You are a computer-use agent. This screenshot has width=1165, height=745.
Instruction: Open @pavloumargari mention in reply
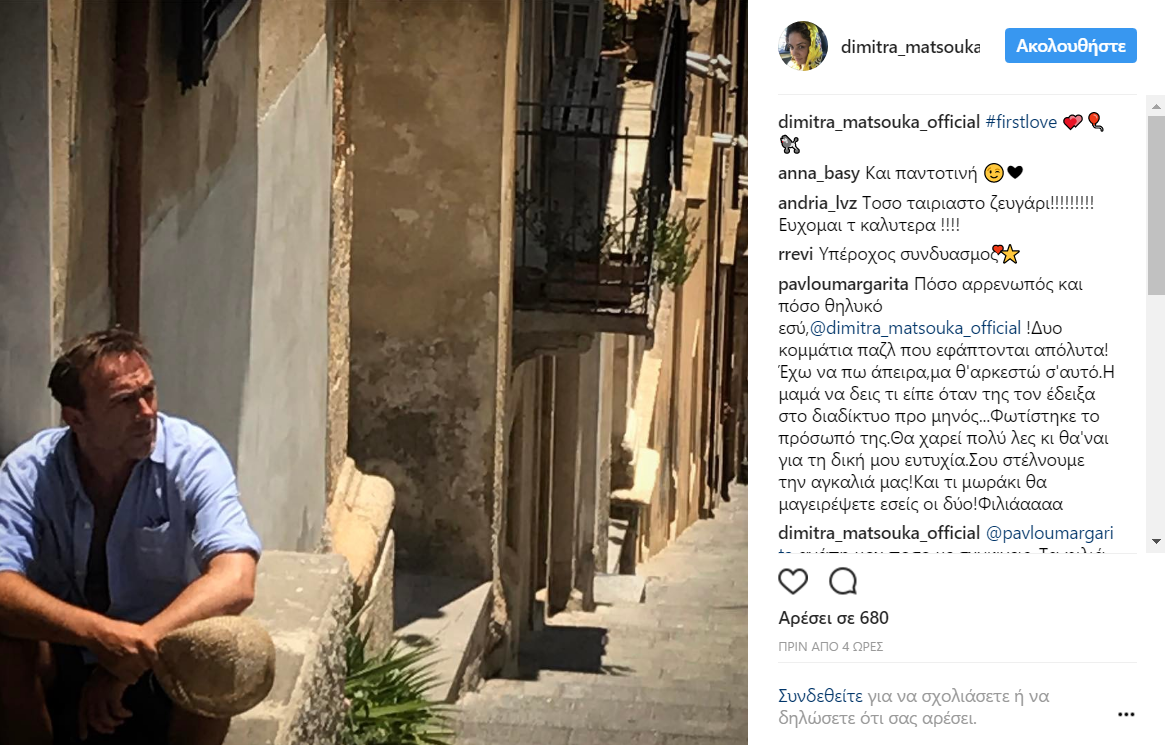click(1049, 533)
